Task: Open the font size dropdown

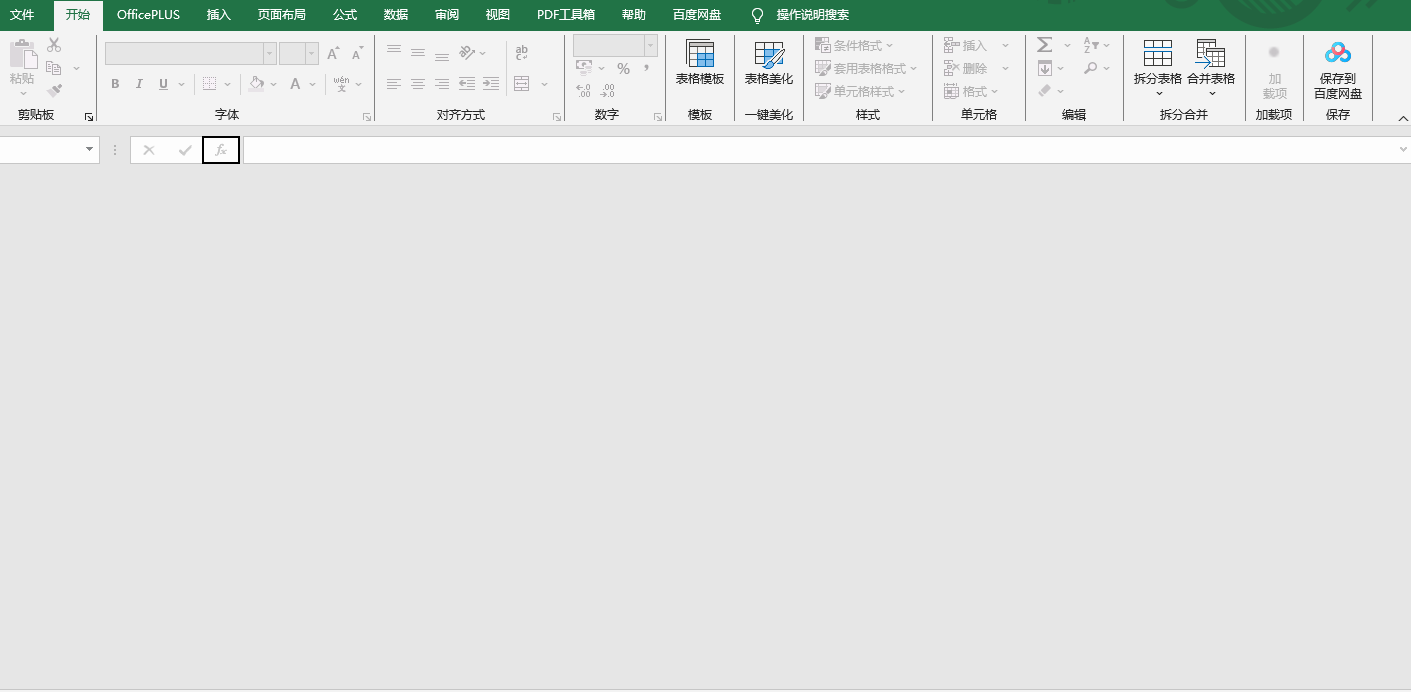Action: [x=309, y=52]
